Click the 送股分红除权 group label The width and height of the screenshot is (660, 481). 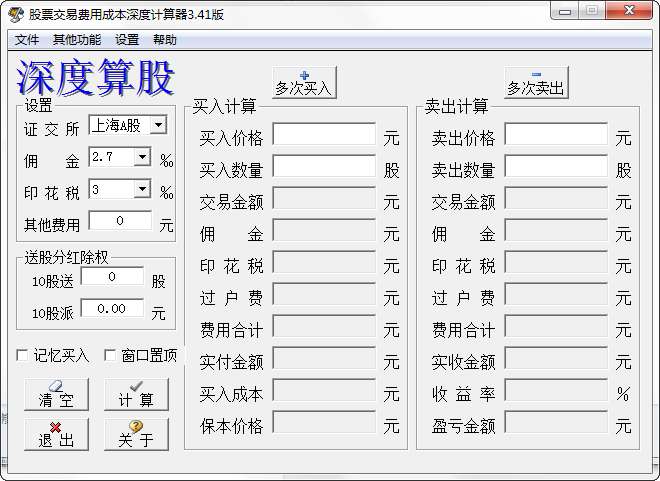tap(67, 257)
